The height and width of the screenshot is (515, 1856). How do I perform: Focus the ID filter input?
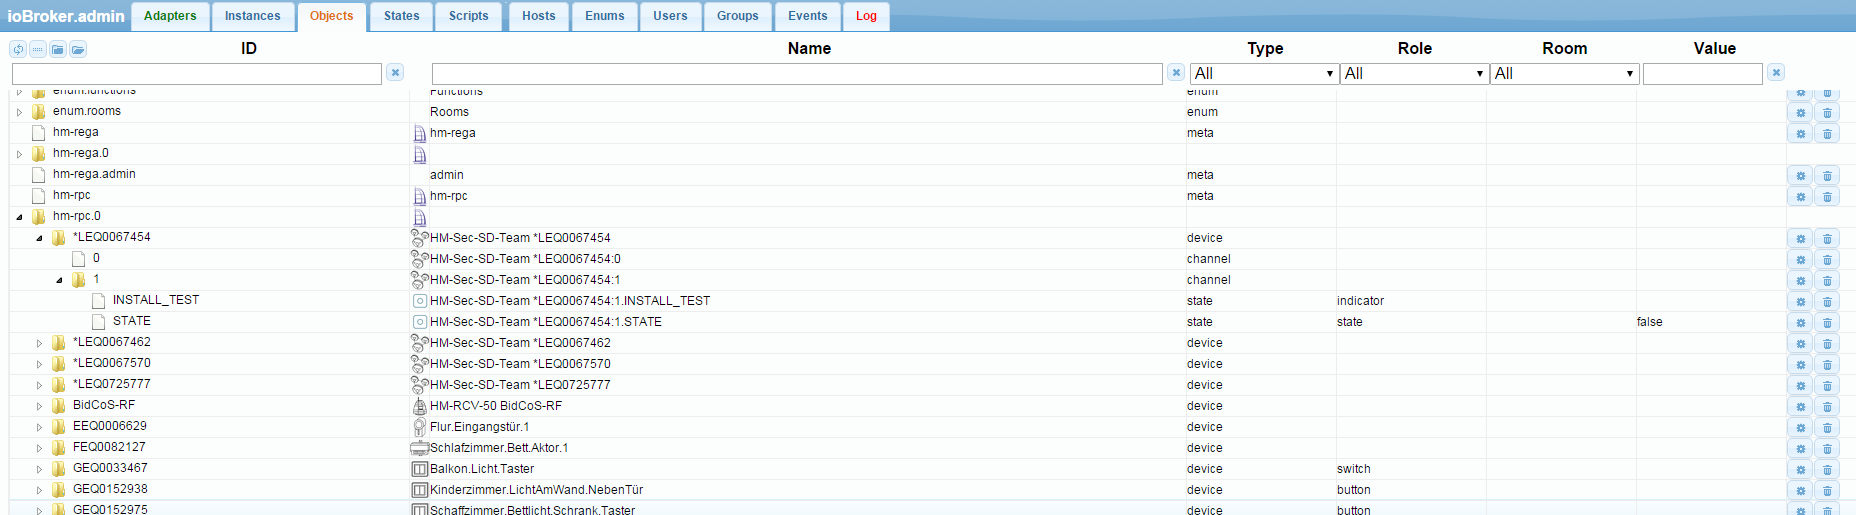coord(197,74)
